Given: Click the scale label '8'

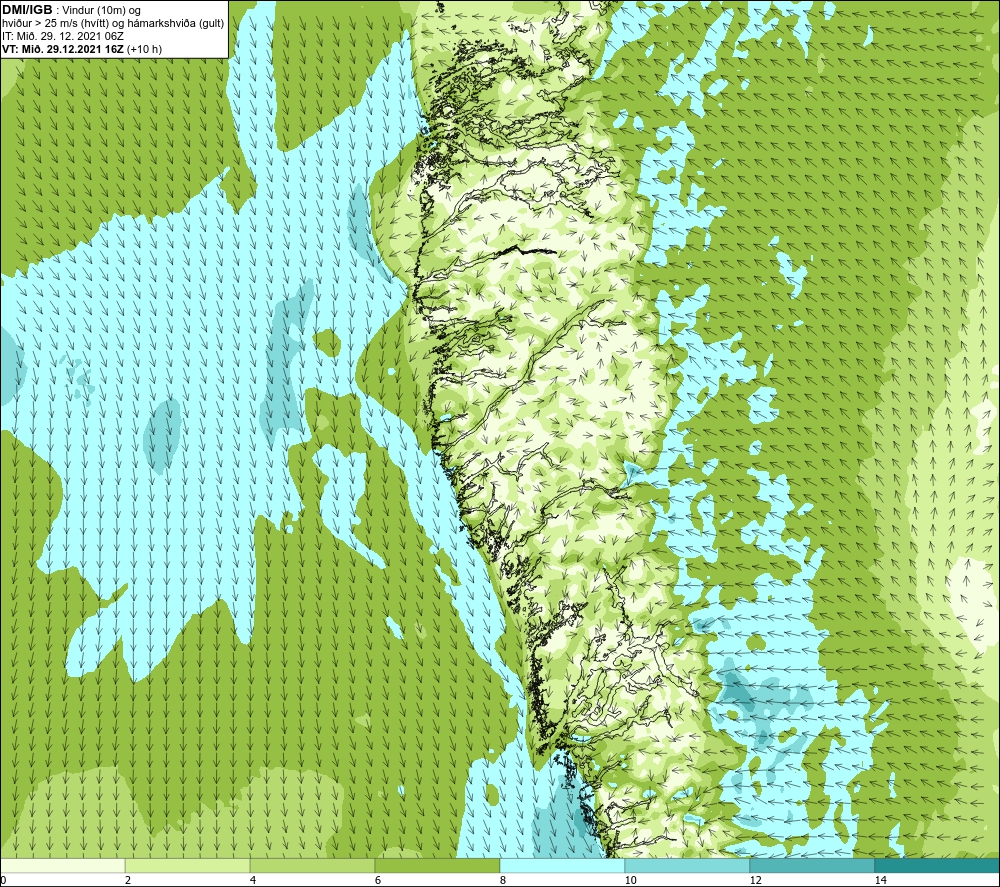Looking at the screenshot, I should (503, 880).
